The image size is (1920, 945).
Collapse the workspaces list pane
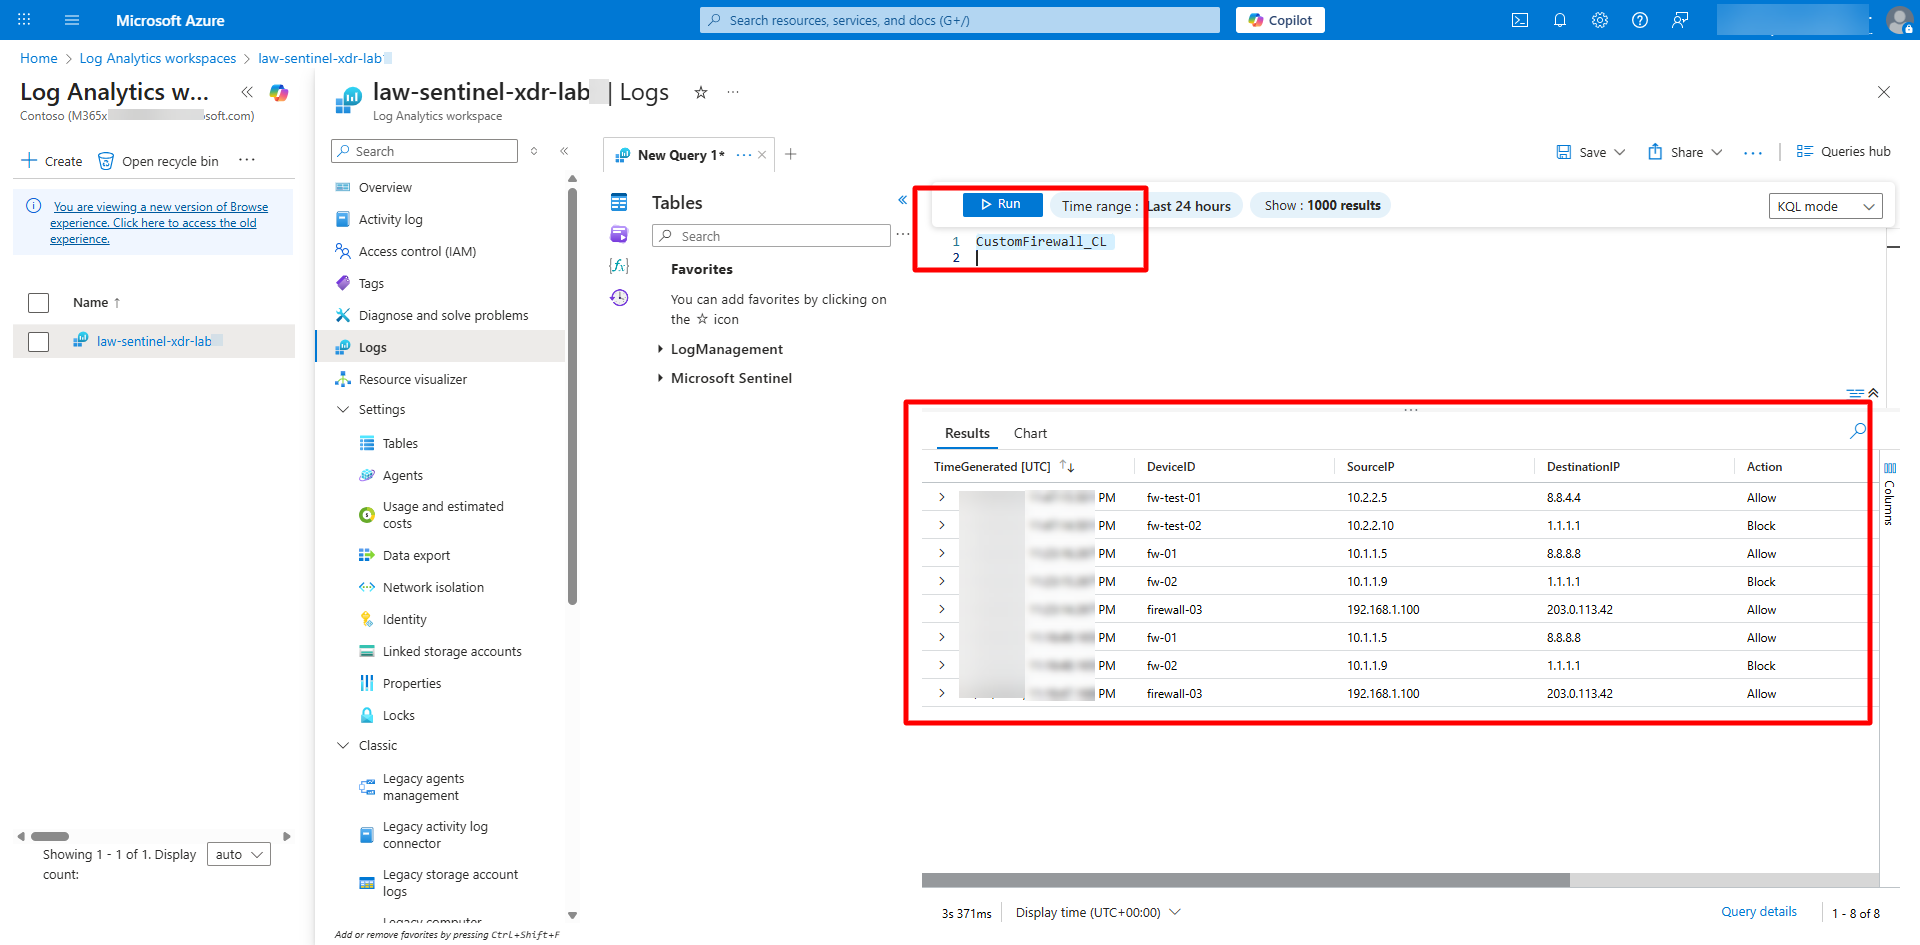(247, 92)
